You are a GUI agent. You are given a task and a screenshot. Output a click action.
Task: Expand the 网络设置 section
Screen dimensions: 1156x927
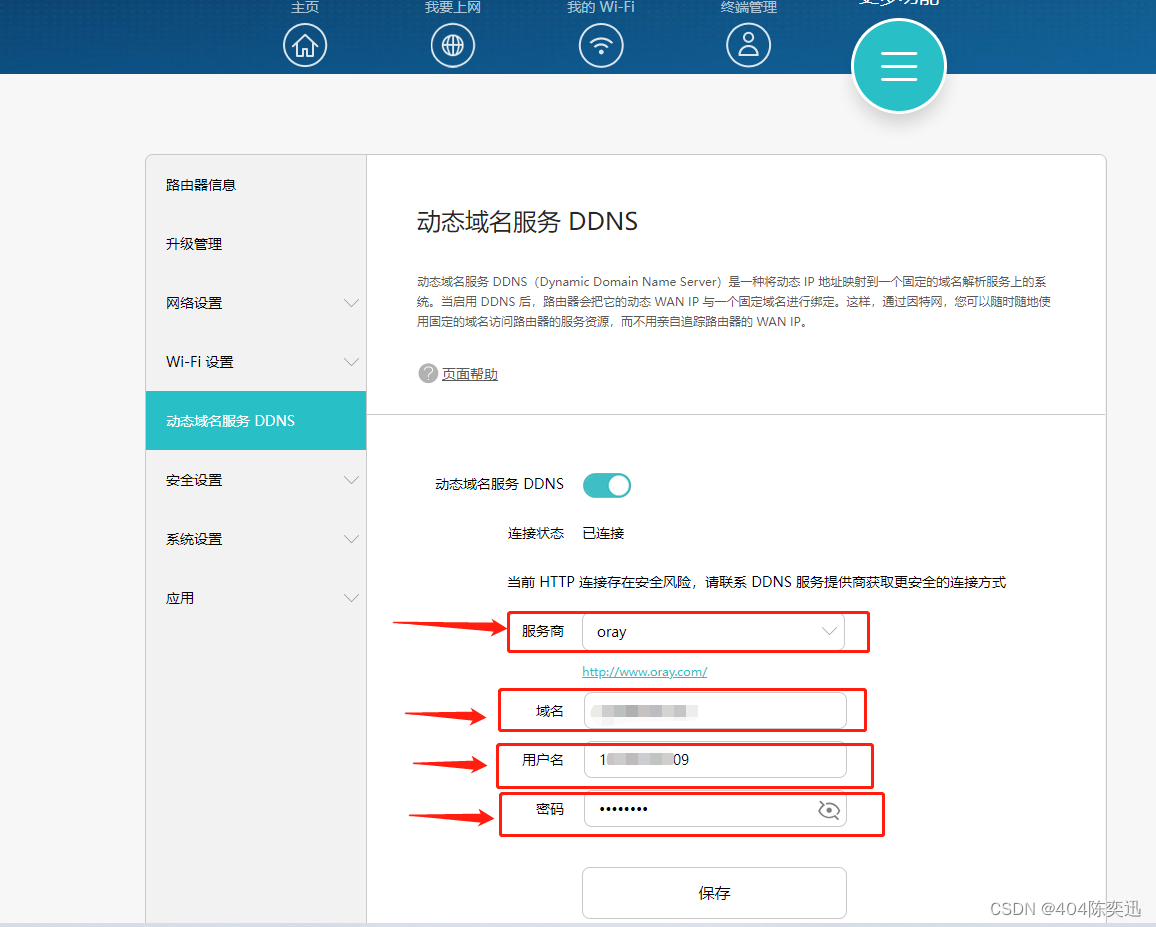click(x=256, y=303)
